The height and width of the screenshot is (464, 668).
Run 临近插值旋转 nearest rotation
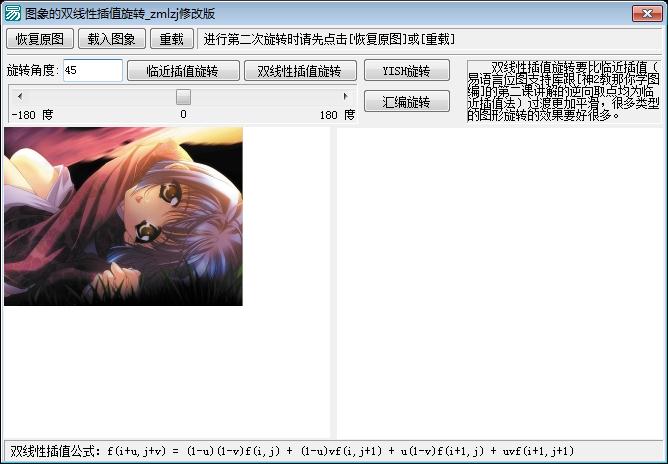[x=183, y=71]
